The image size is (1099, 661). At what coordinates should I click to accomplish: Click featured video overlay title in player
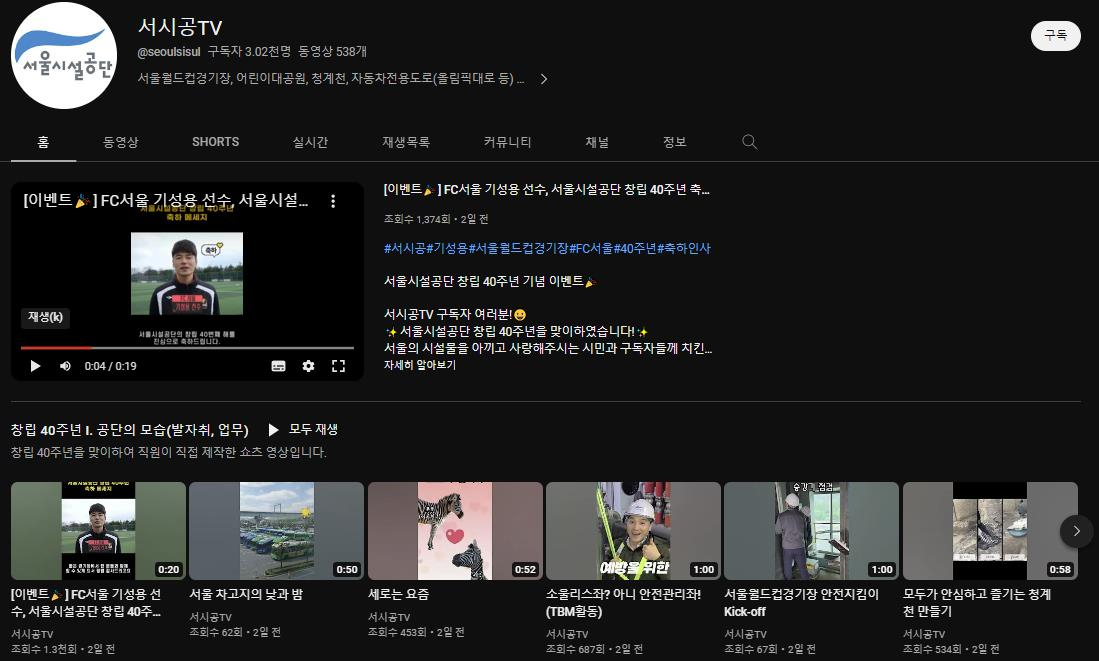165,200
